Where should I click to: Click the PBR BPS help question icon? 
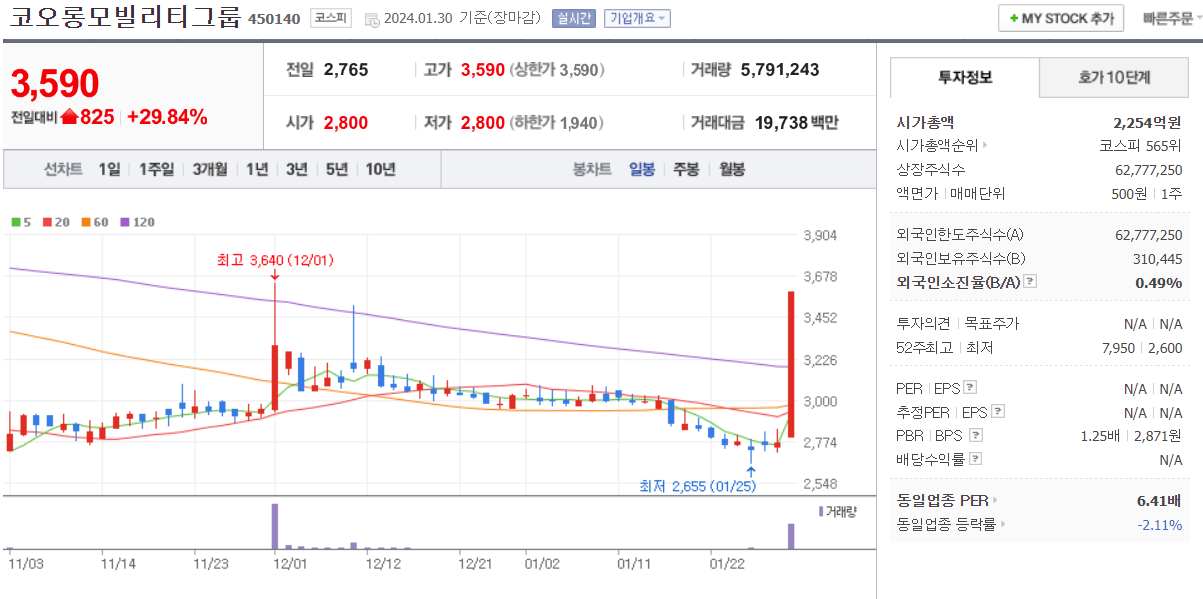tap(976, 435)
